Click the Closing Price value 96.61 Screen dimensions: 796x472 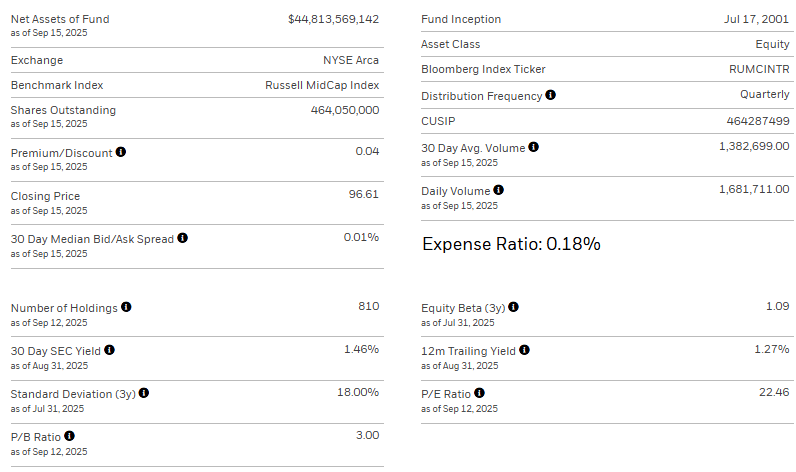[363, 195]
